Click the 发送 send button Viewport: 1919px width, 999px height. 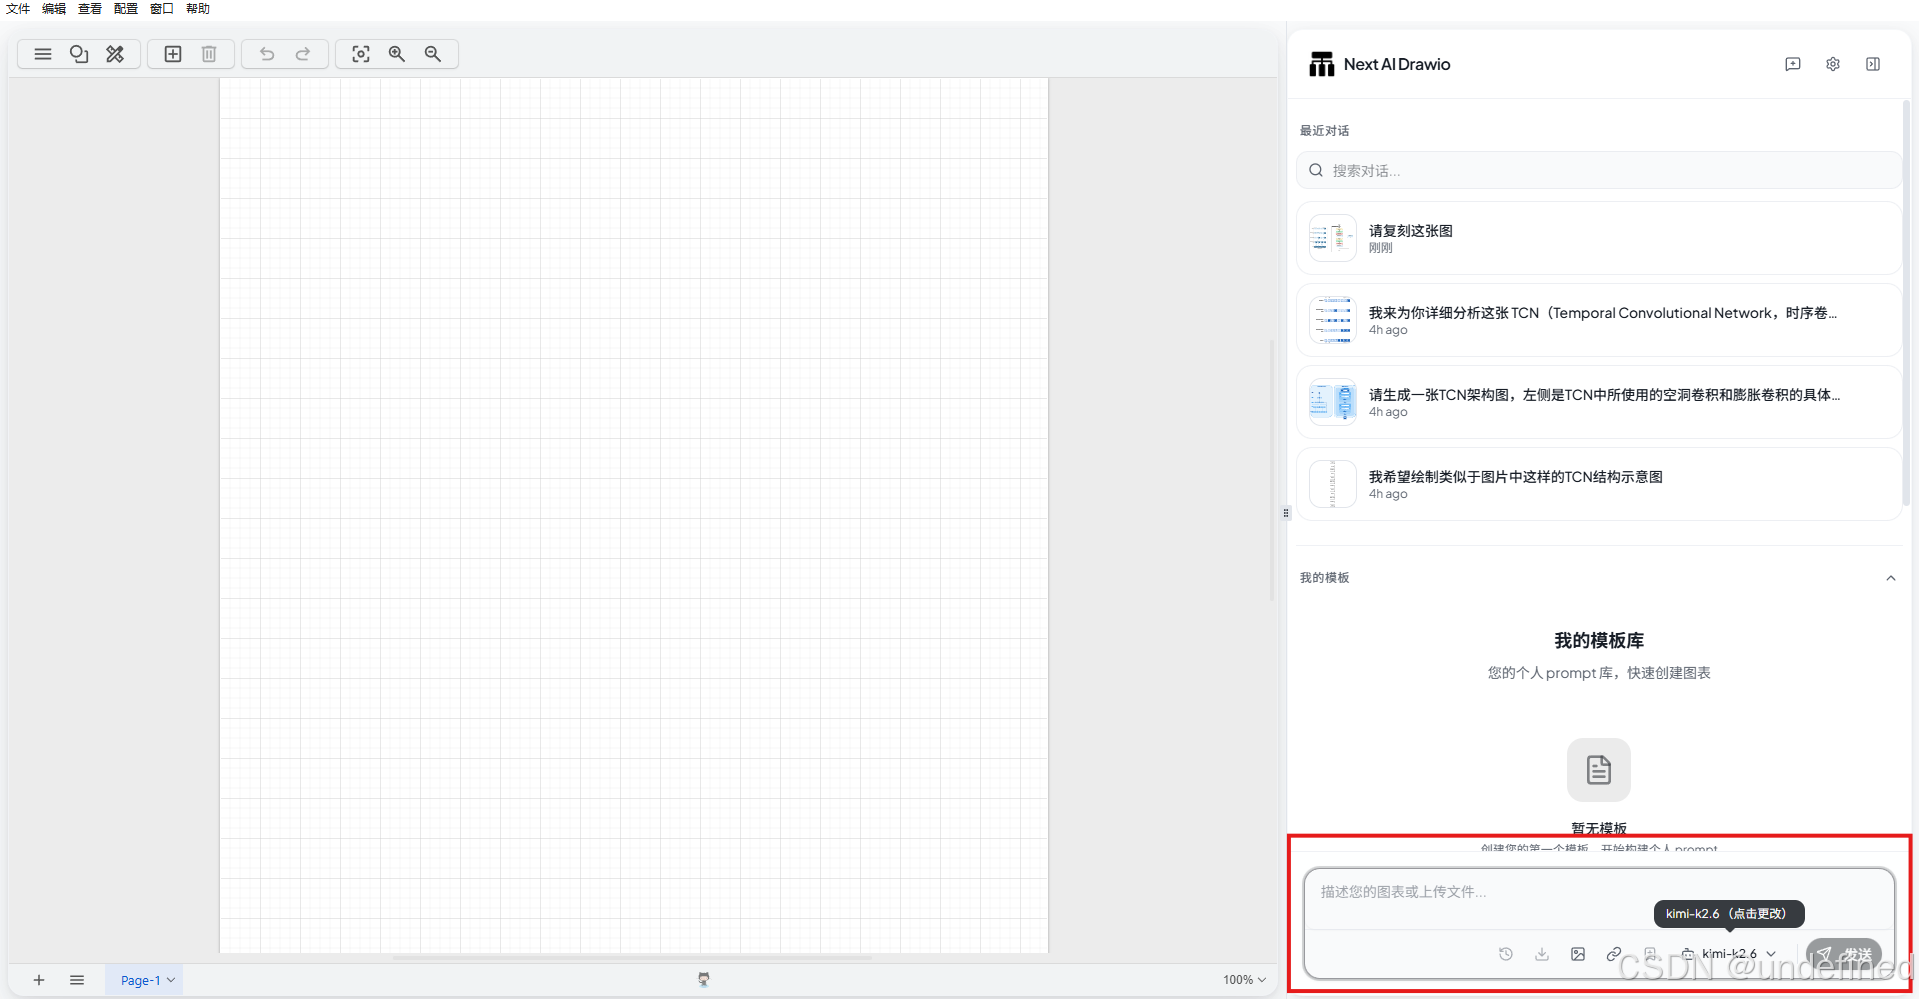tap(1844, 954)
